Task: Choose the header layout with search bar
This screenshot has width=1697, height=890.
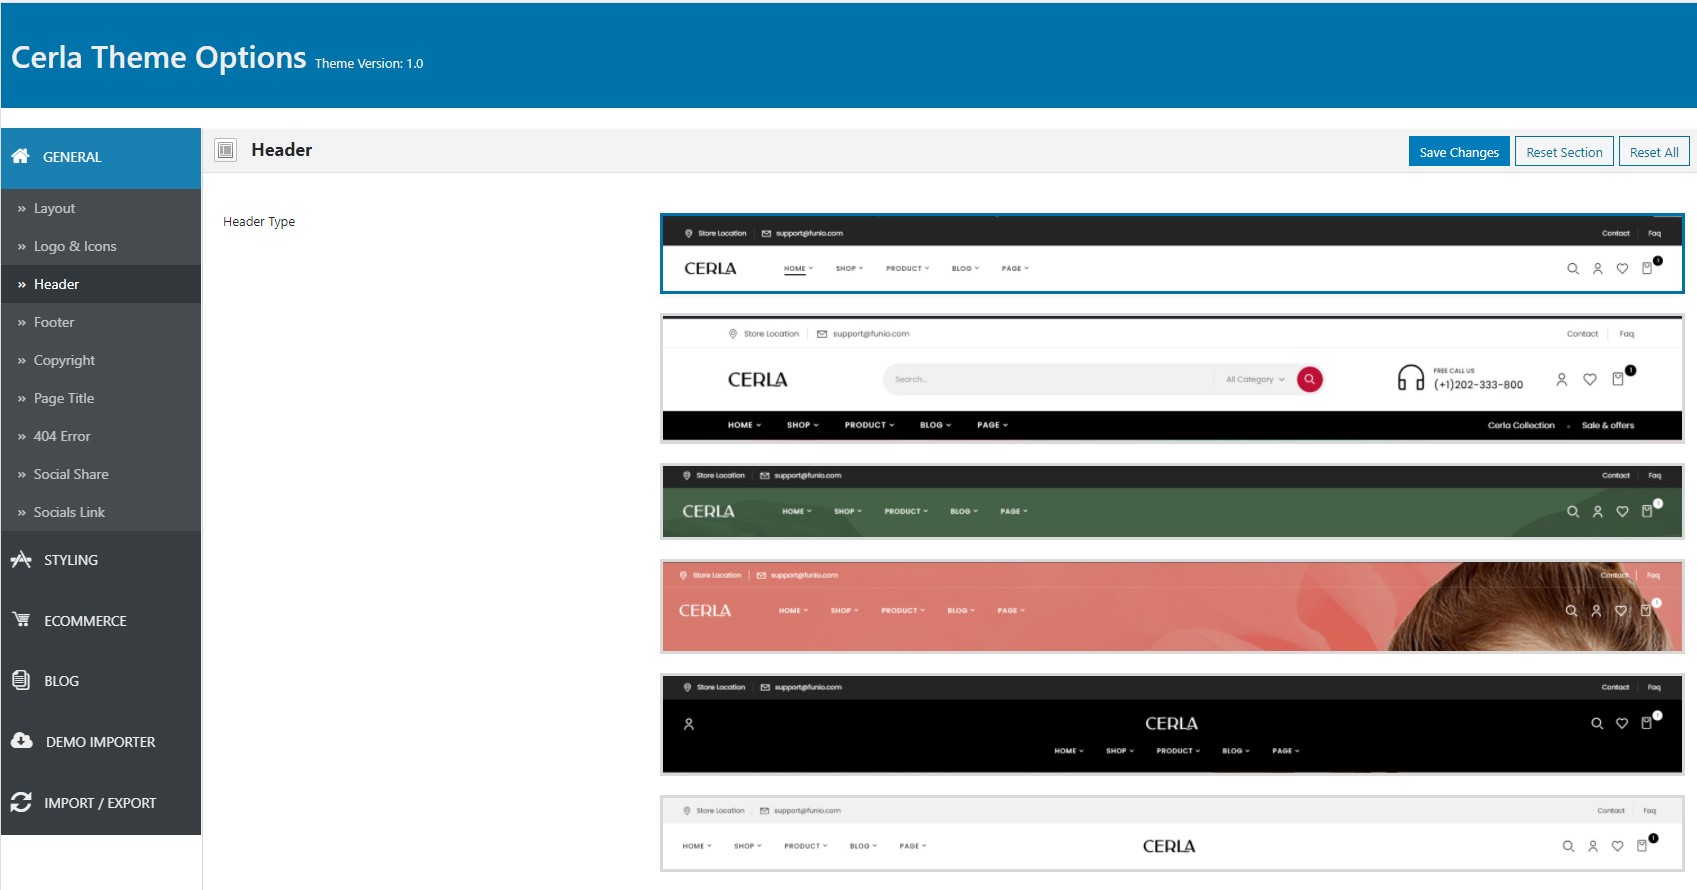Action: (1172, 379)
